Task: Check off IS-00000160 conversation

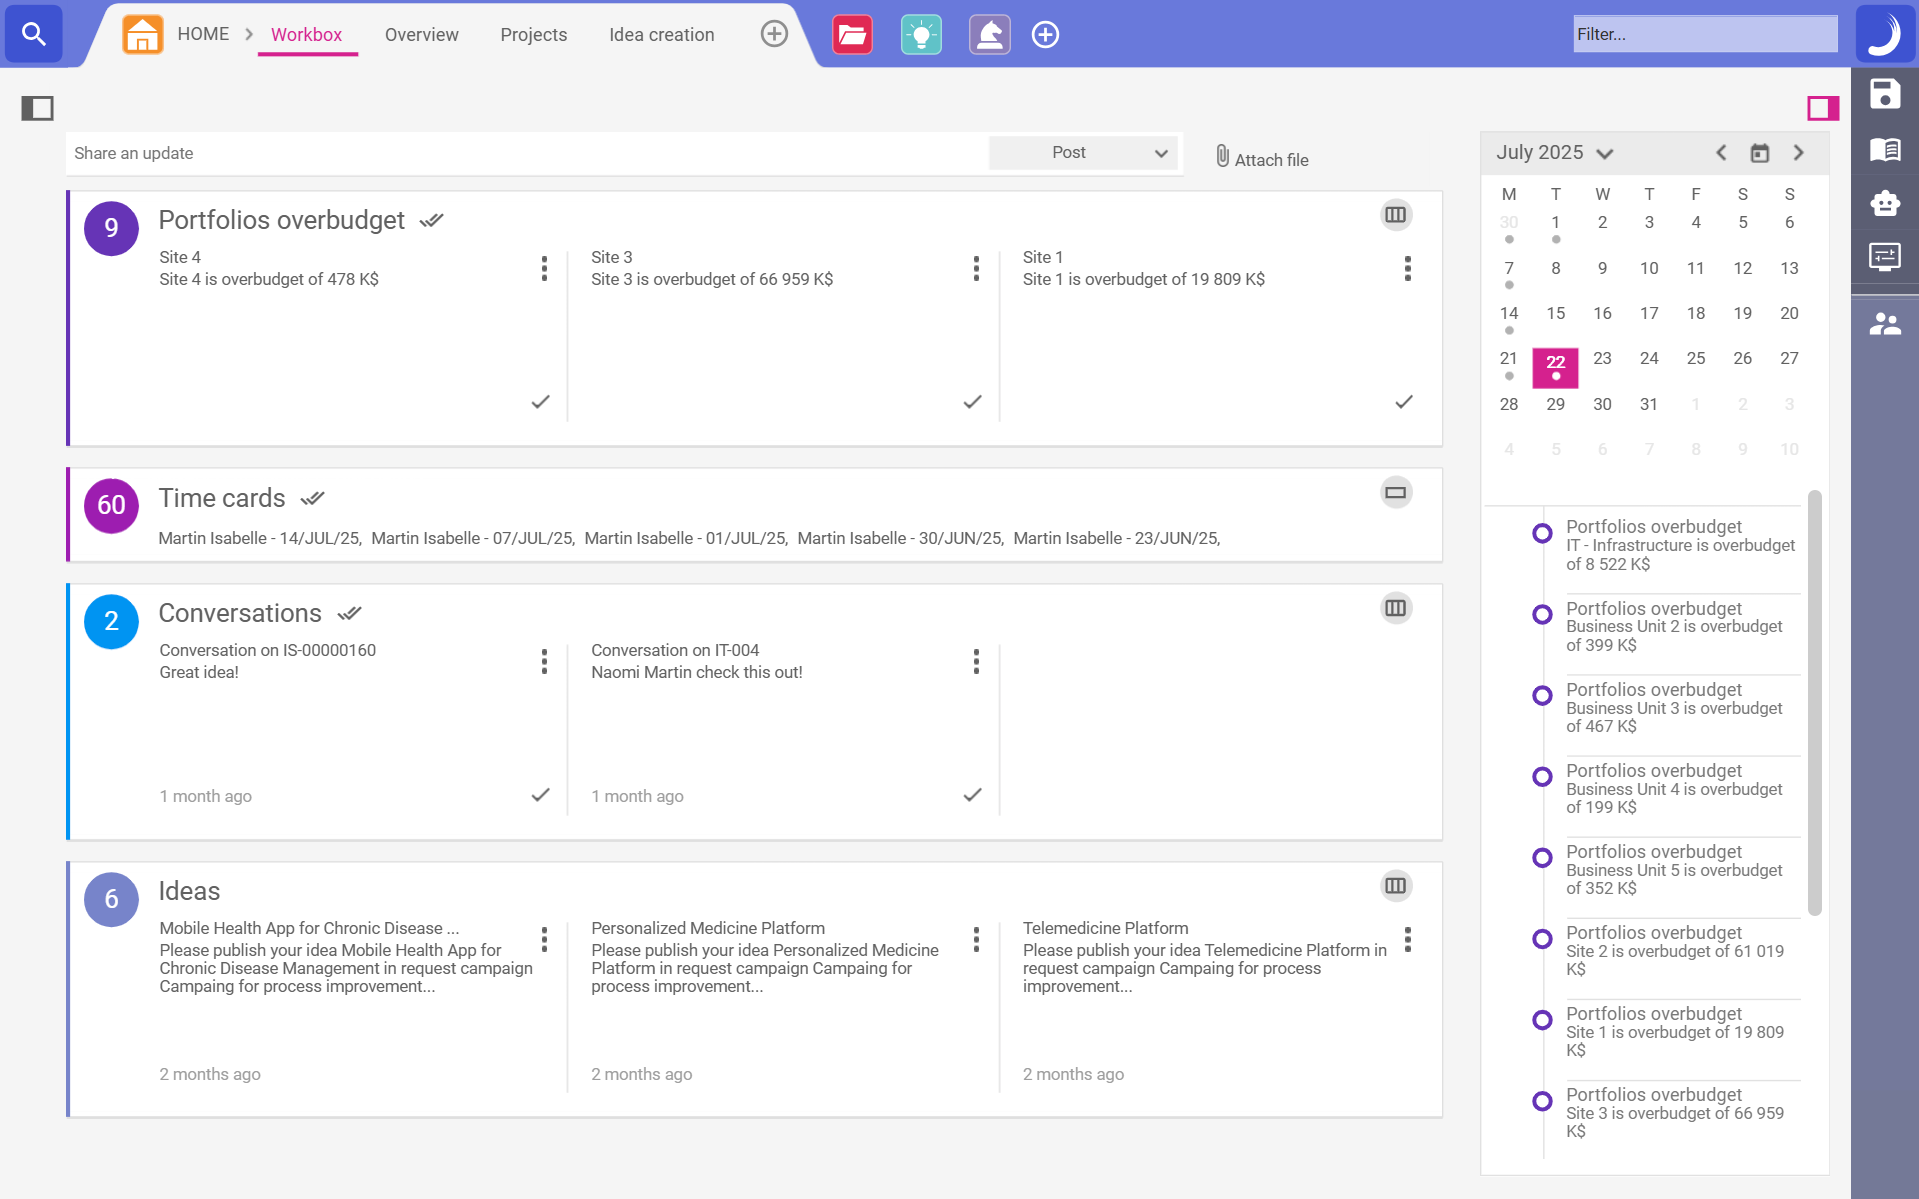Action: [540, 795]
